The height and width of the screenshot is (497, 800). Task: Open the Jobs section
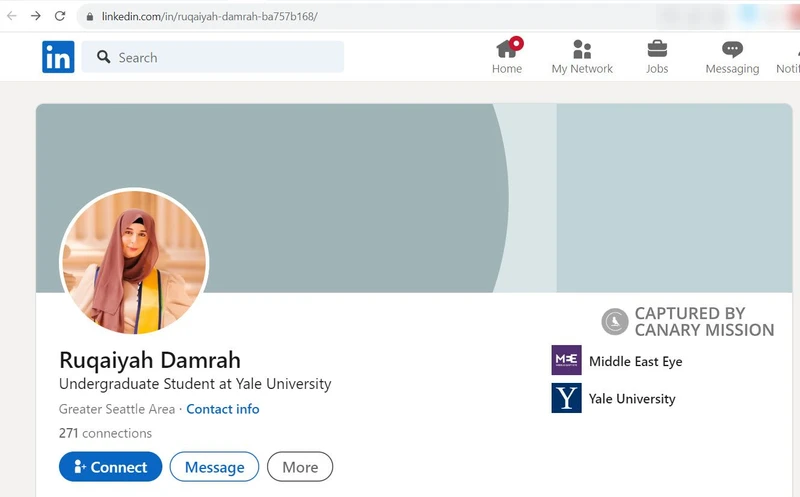657,57
